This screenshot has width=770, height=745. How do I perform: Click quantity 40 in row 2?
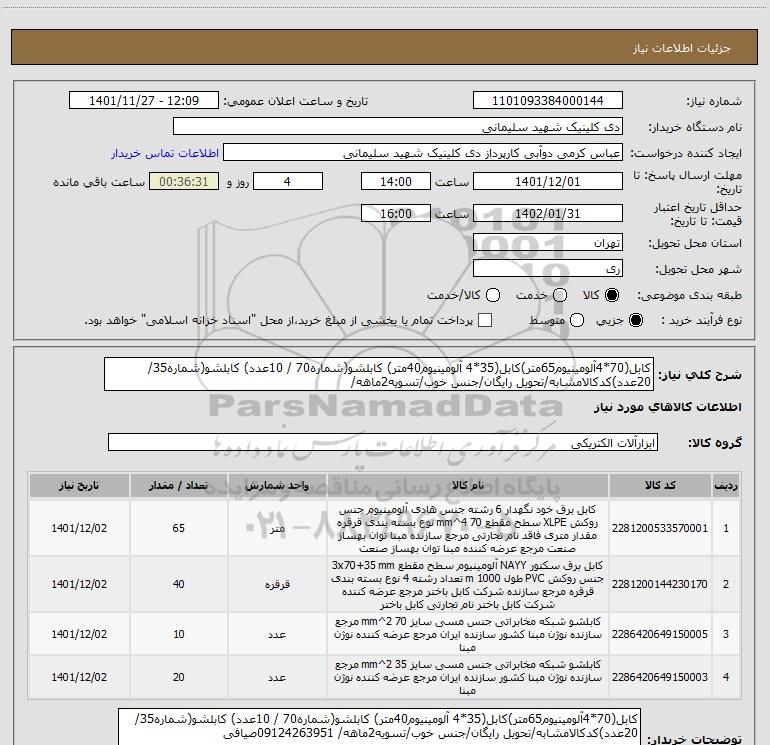point(178,584)
